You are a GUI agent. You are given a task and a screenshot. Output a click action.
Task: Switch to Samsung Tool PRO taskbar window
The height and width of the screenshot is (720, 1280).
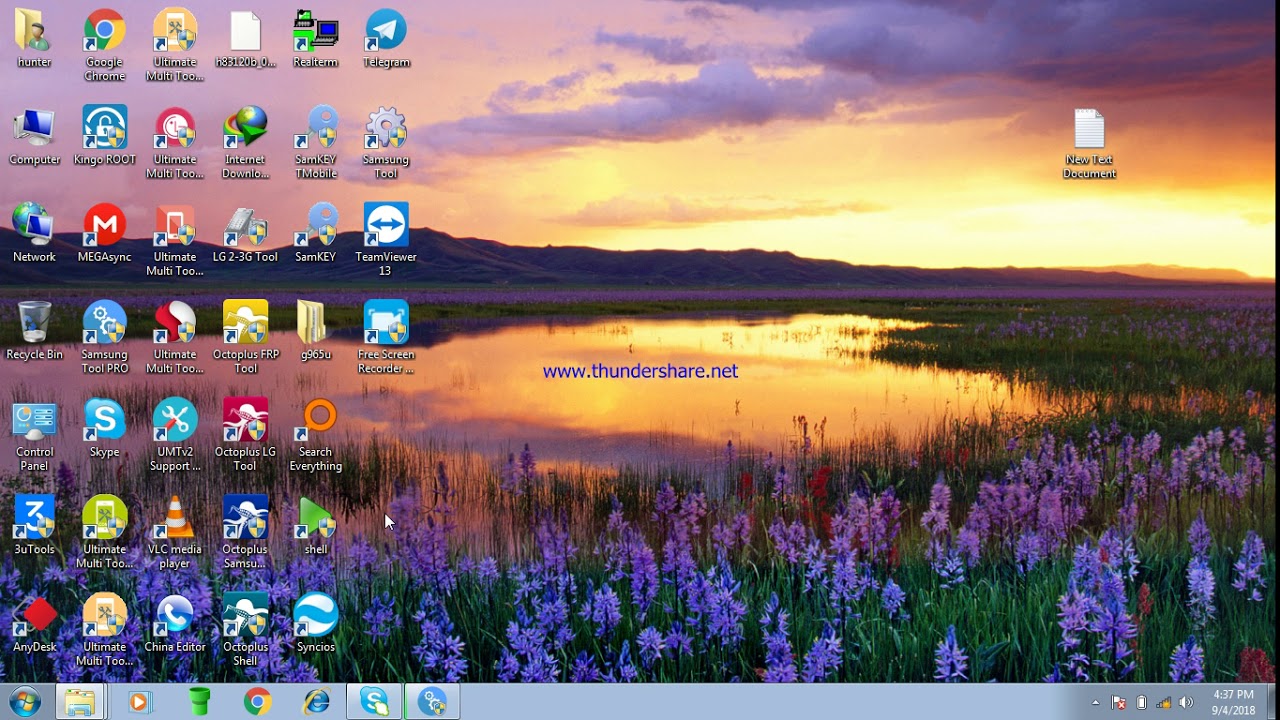tap(432, 702)
